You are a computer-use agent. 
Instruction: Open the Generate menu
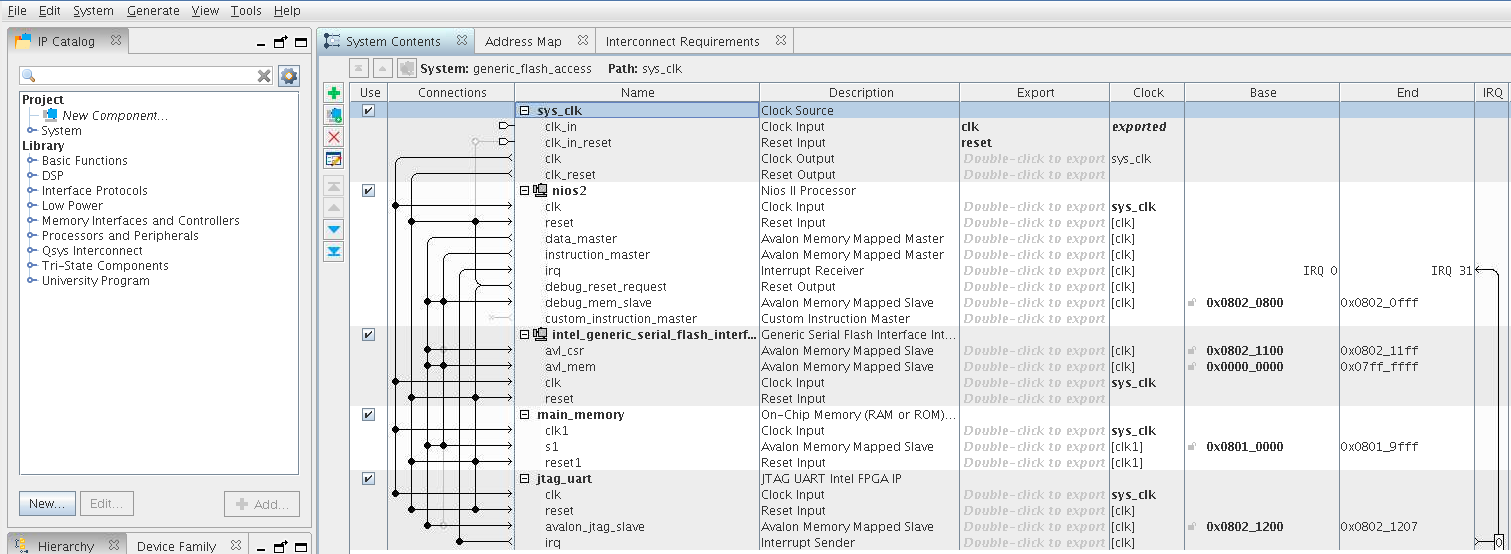[x=153, y=11]
